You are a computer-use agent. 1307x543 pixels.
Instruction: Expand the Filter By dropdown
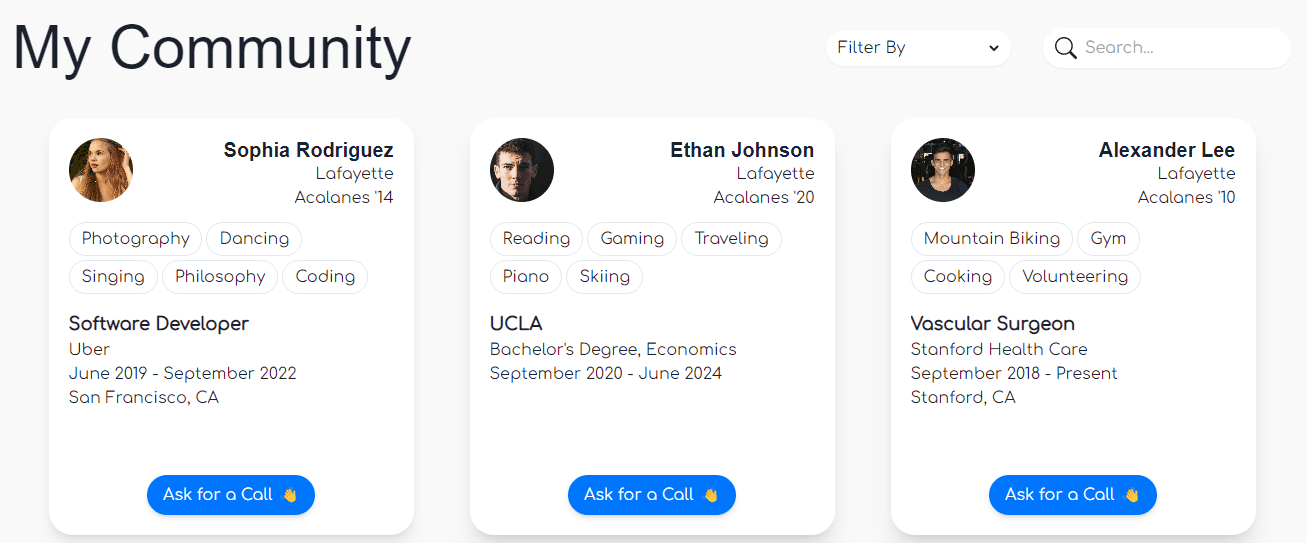coord(918,48)
